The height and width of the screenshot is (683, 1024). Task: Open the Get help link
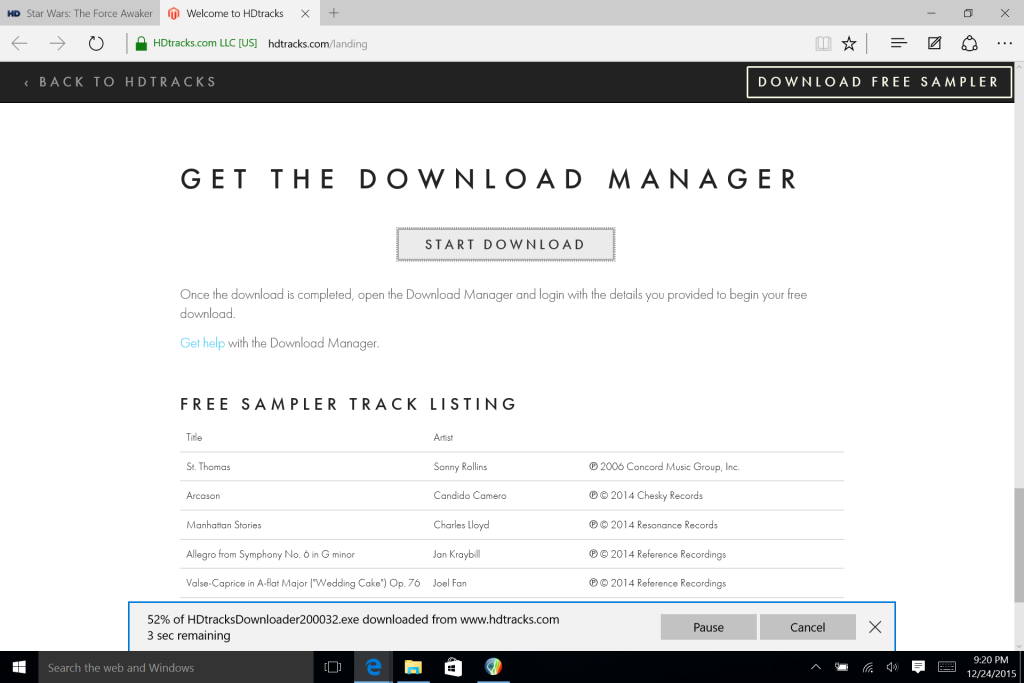202,343
